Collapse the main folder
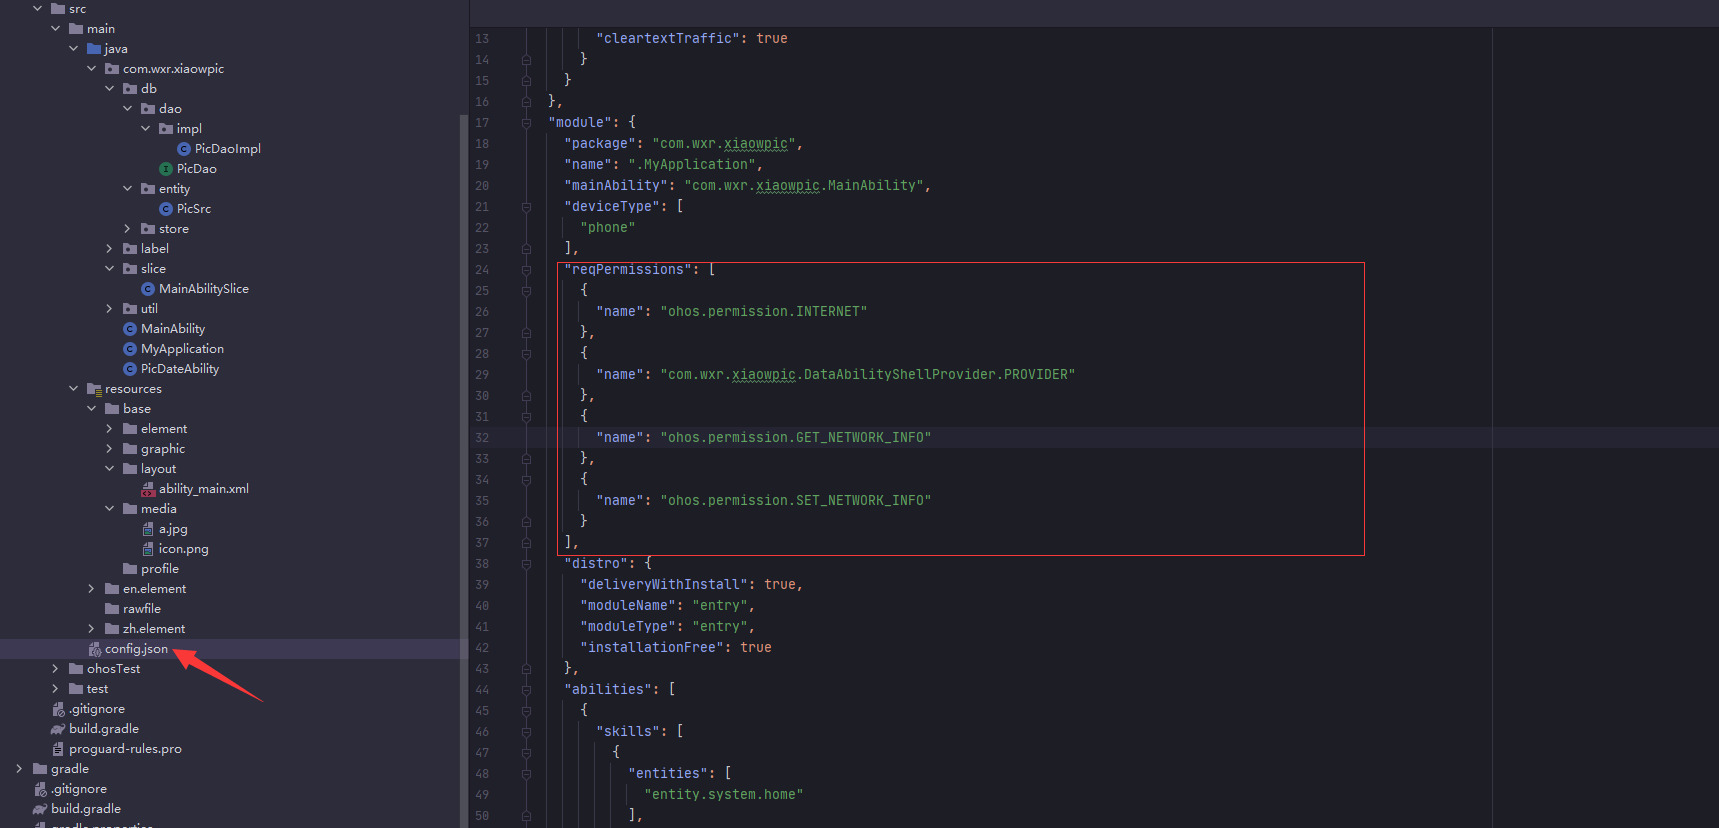The width and height of the screenshot is (1719, 828). point(55,29)
